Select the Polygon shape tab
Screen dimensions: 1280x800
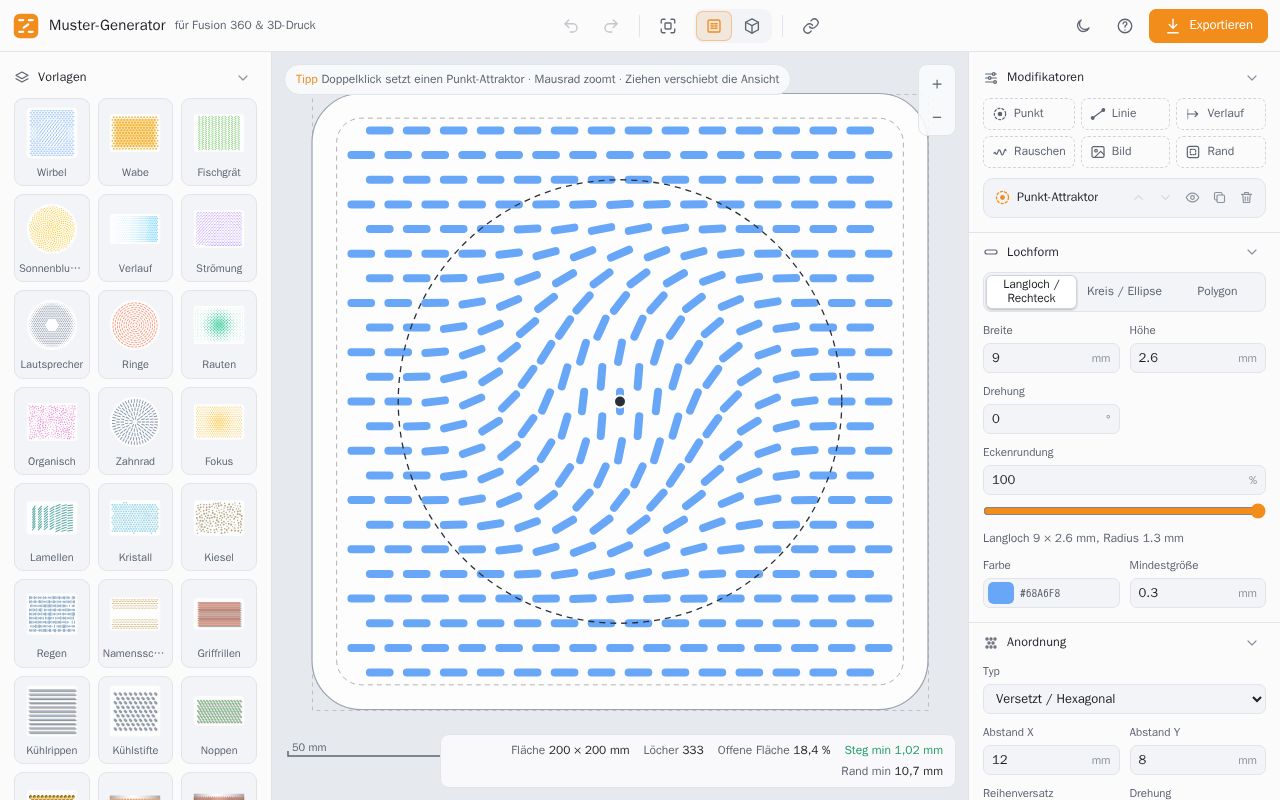1217,292
